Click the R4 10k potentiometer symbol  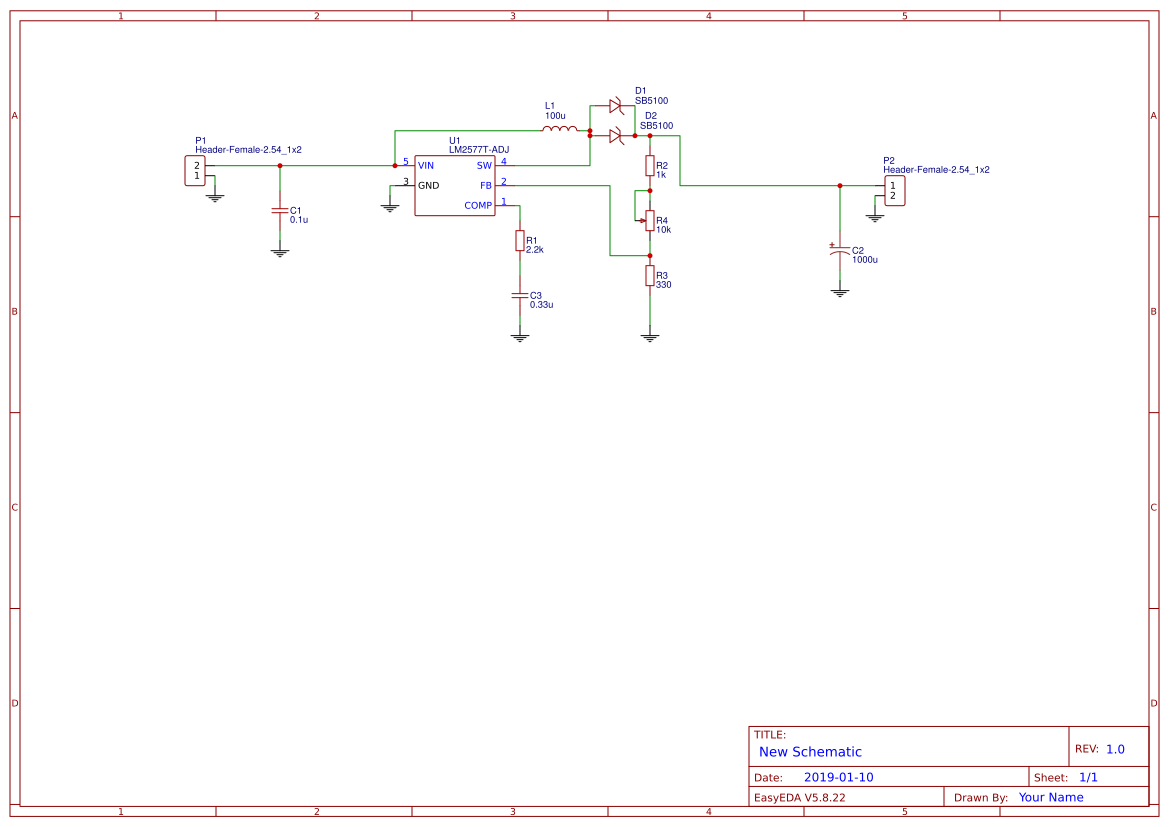tap(648, 221)
